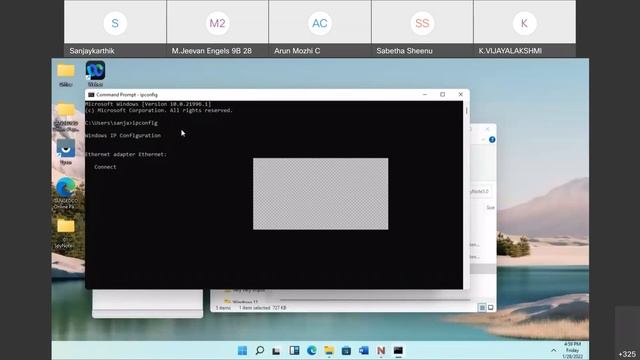Select the bottom desktop folder icon
The height and width of the screenshot is (360, 640).
click(65, 233)
